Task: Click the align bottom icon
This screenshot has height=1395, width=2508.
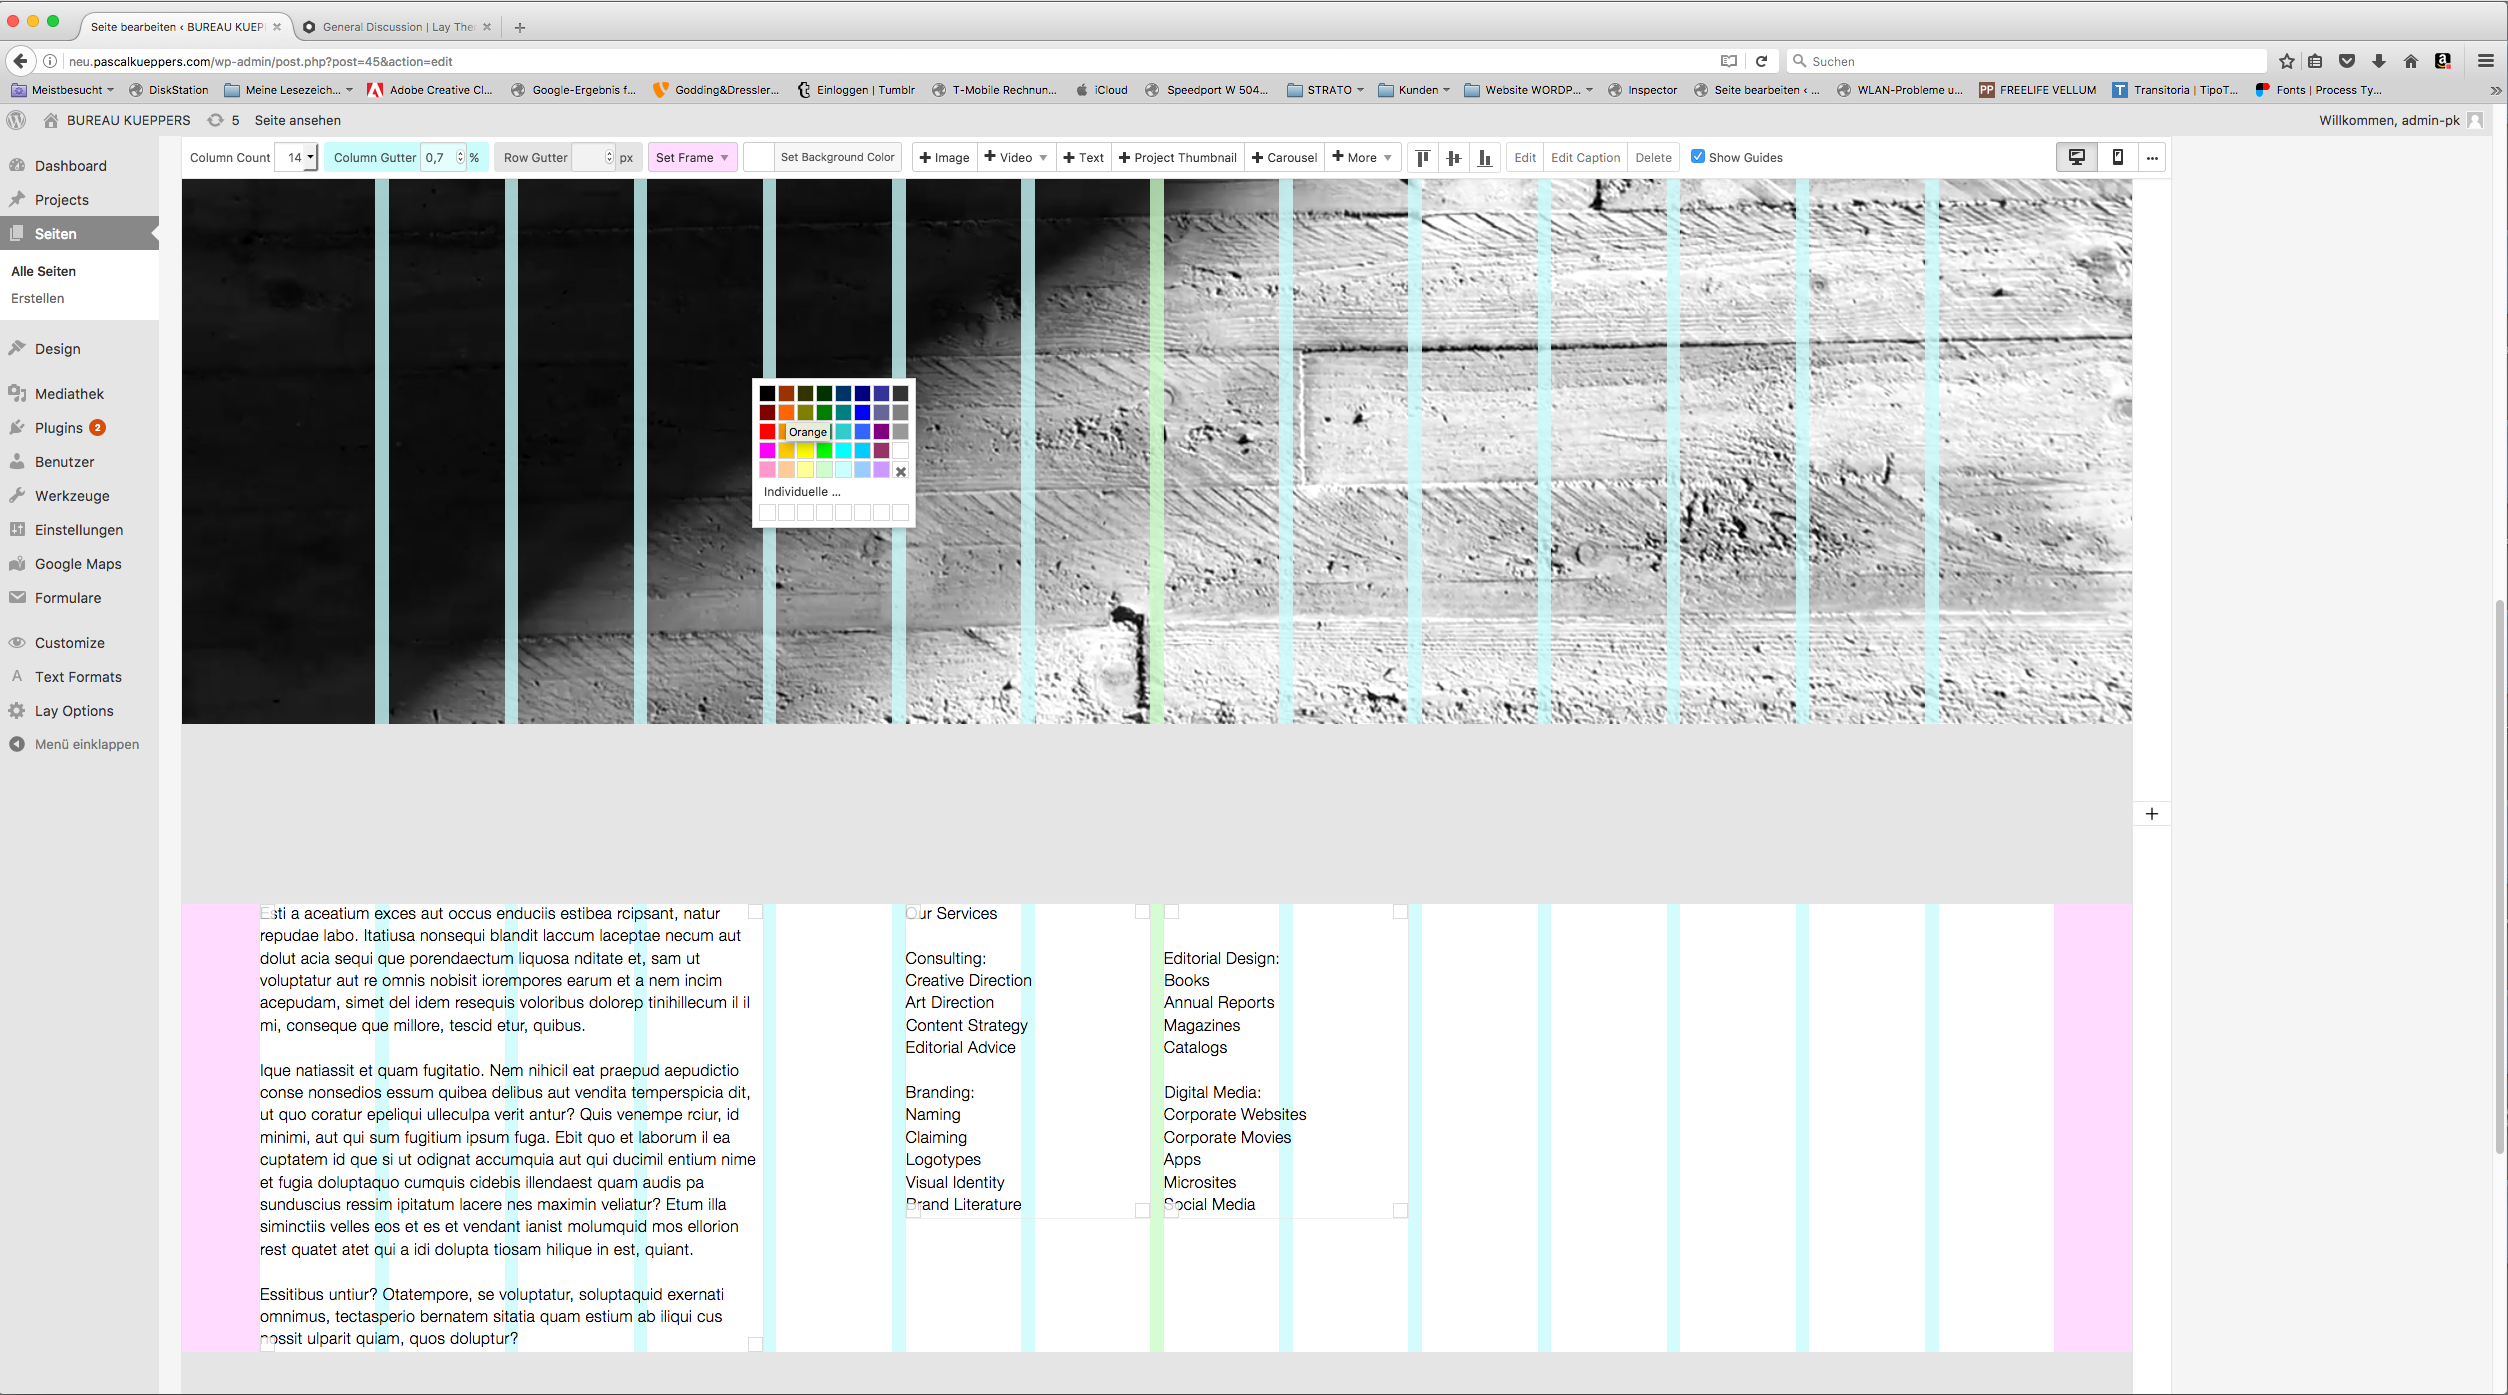Action: (x=1485, y=157)
